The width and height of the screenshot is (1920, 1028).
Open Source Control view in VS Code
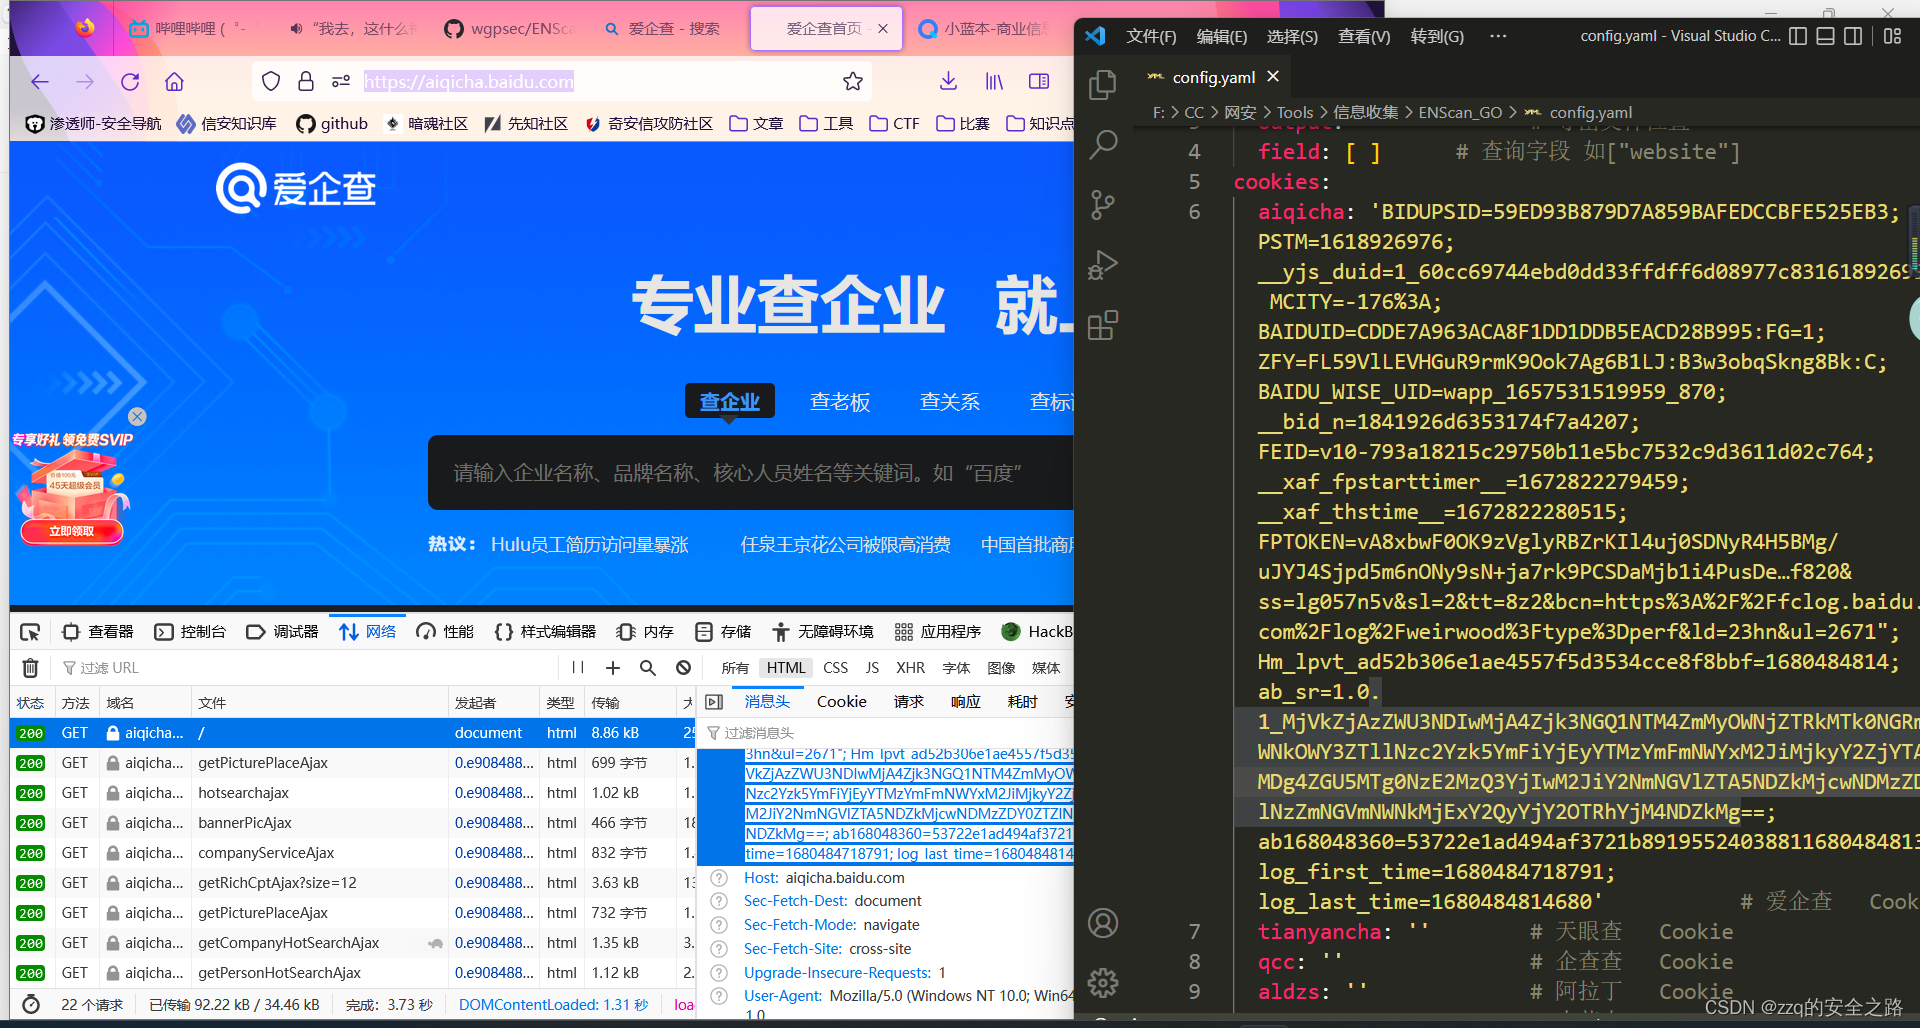[x=1103, y=205]
